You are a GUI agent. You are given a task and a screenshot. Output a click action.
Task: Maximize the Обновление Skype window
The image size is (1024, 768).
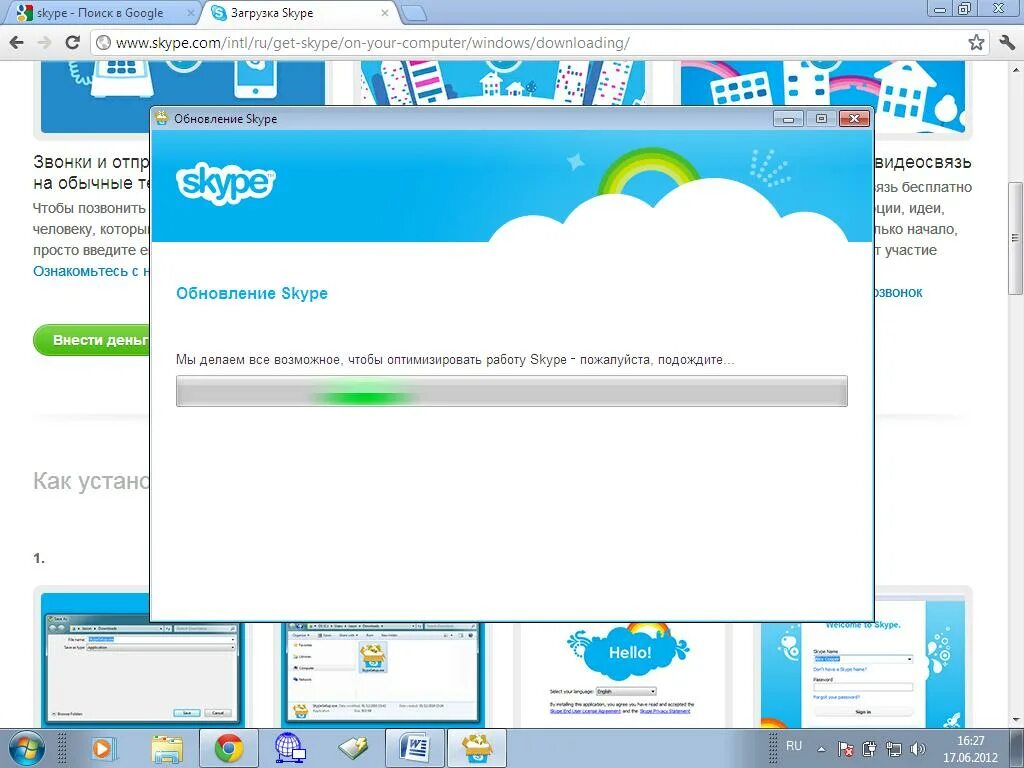pos(821,118)
